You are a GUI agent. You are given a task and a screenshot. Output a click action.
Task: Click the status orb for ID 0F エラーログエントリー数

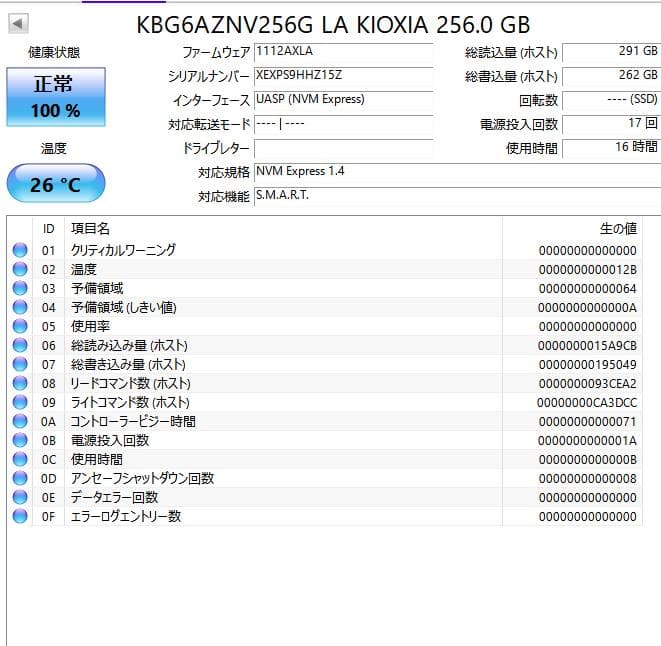[x=20, y=516]
